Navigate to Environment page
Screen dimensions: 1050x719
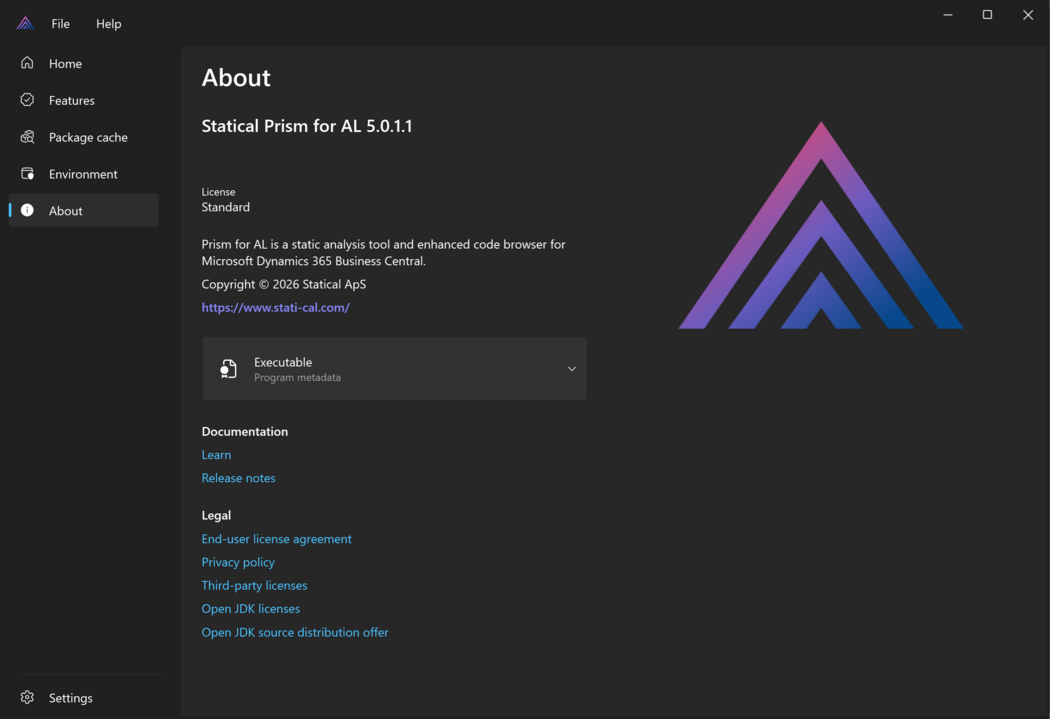coord(84,173)
